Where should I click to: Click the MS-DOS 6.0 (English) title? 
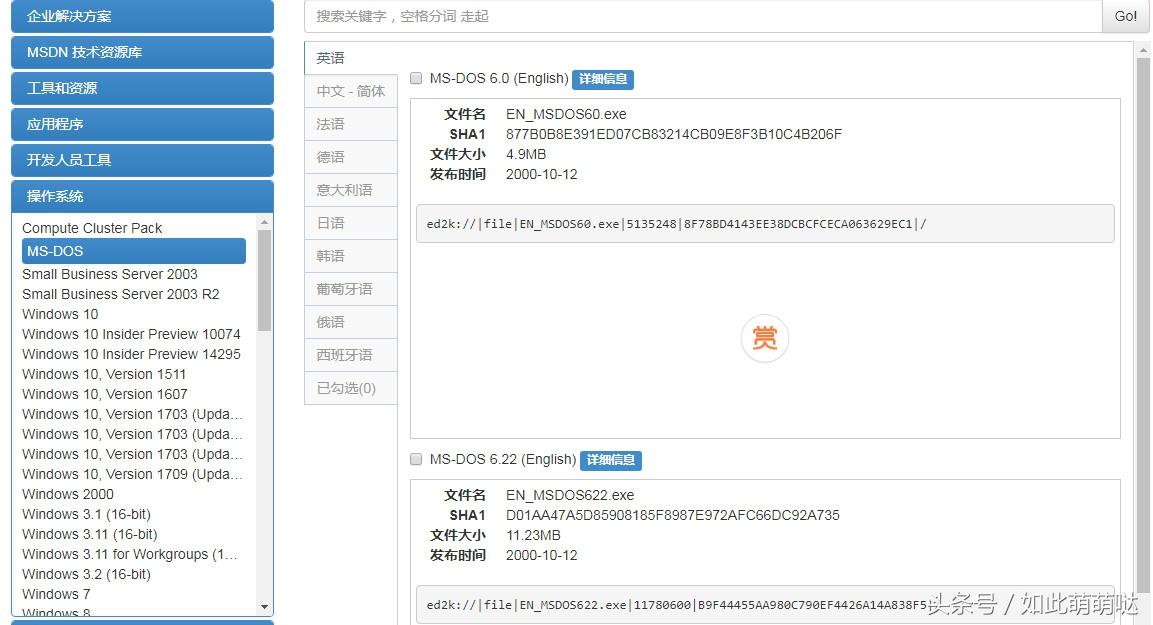[x=499, y=79]
